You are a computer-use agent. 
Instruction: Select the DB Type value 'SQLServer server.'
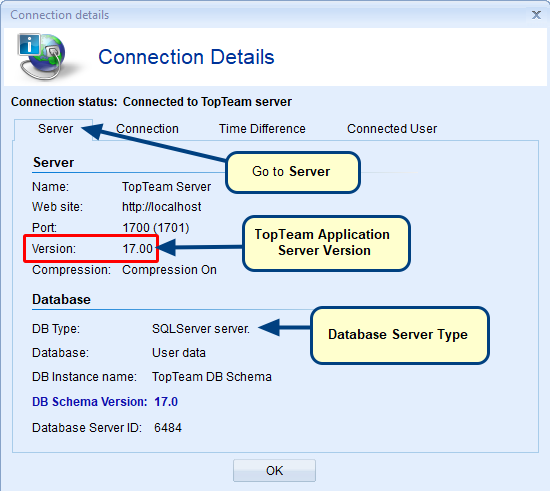tap(201, 329)
